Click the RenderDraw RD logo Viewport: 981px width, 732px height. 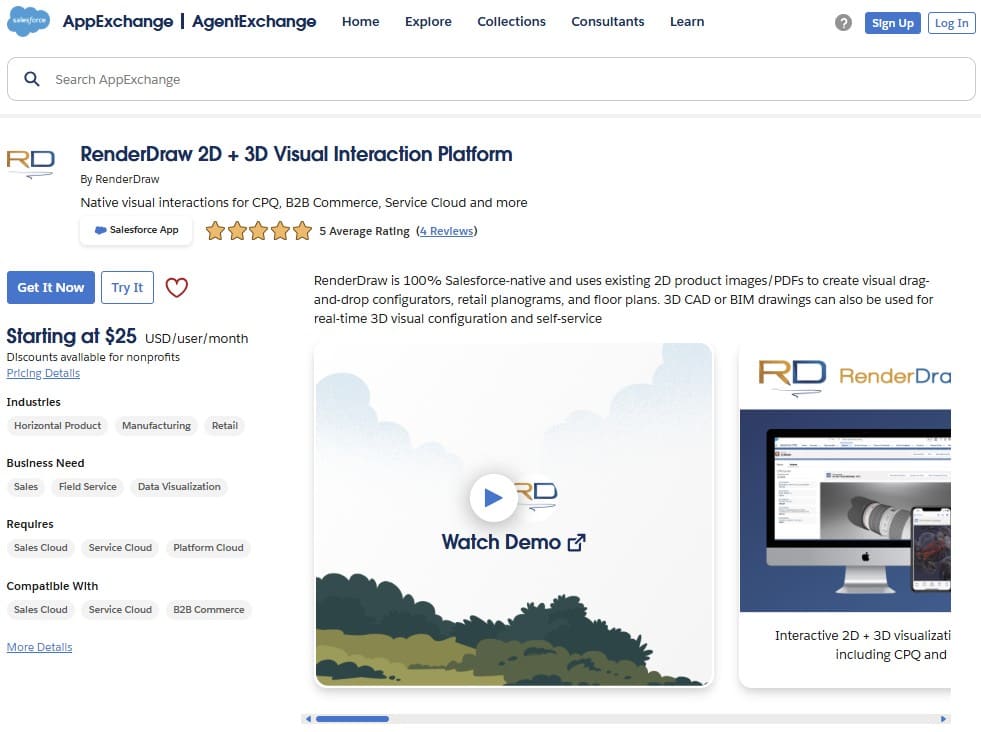click(x=31, y=163)
